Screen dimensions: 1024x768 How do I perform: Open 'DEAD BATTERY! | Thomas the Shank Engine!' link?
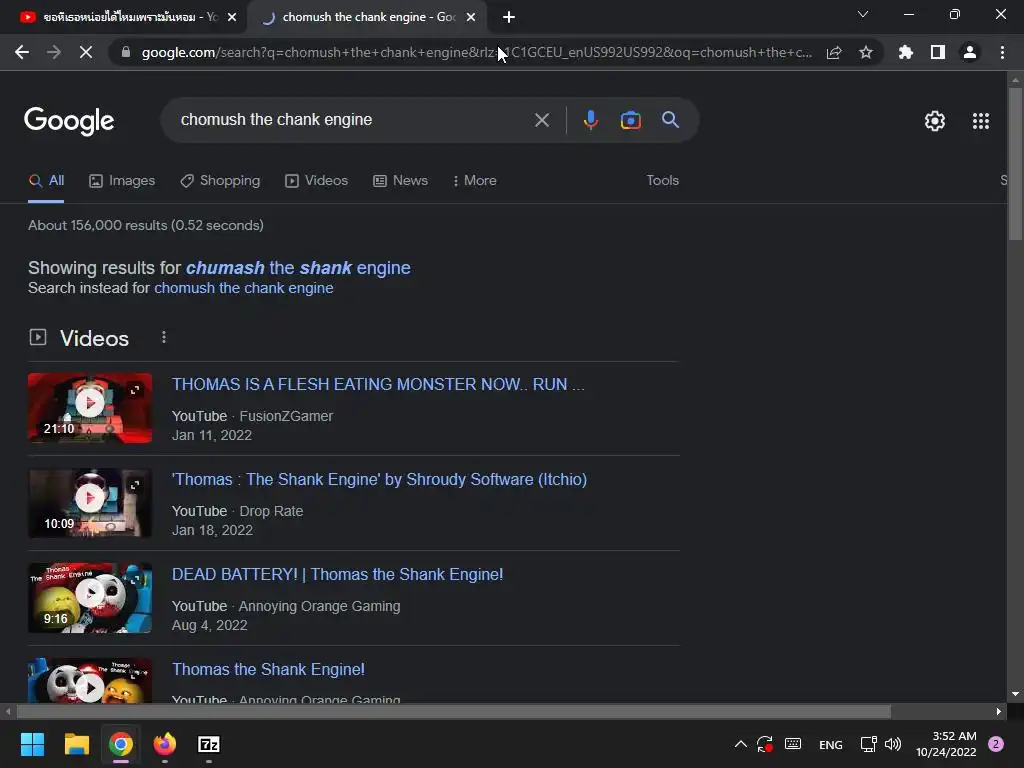pos(338,574)
